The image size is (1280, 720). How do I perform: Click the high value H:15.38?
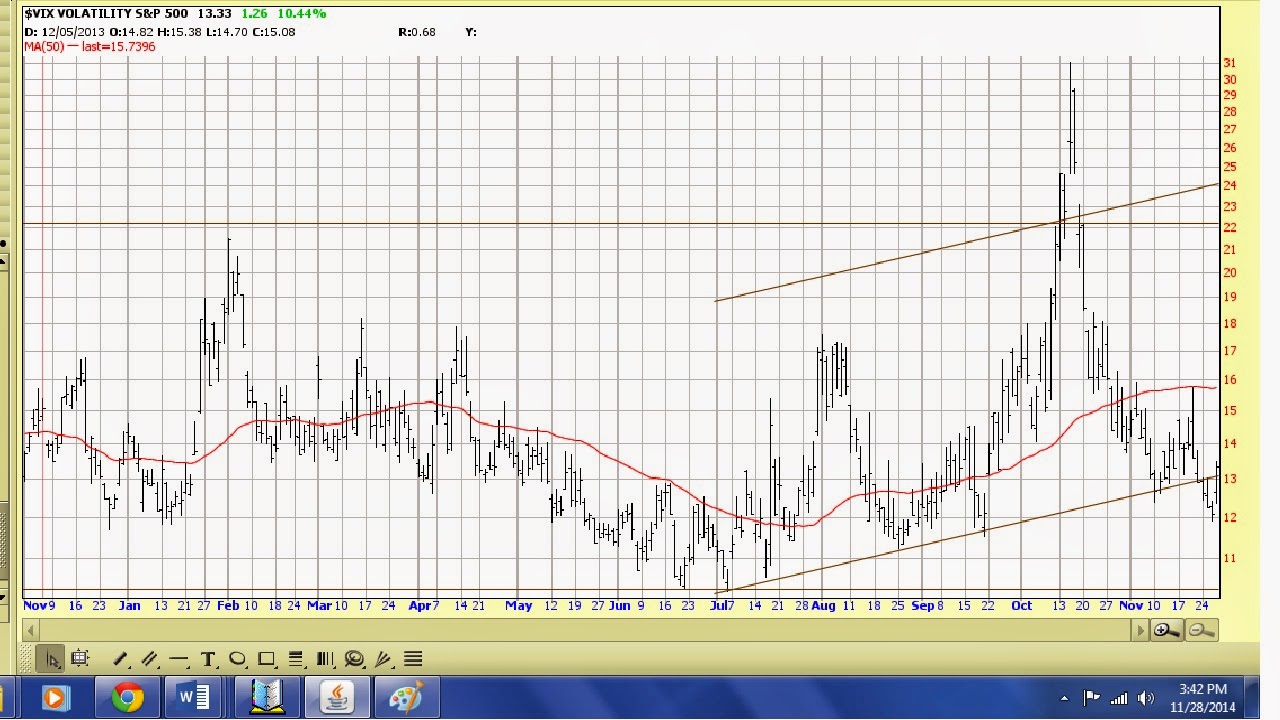click(181, 32)
